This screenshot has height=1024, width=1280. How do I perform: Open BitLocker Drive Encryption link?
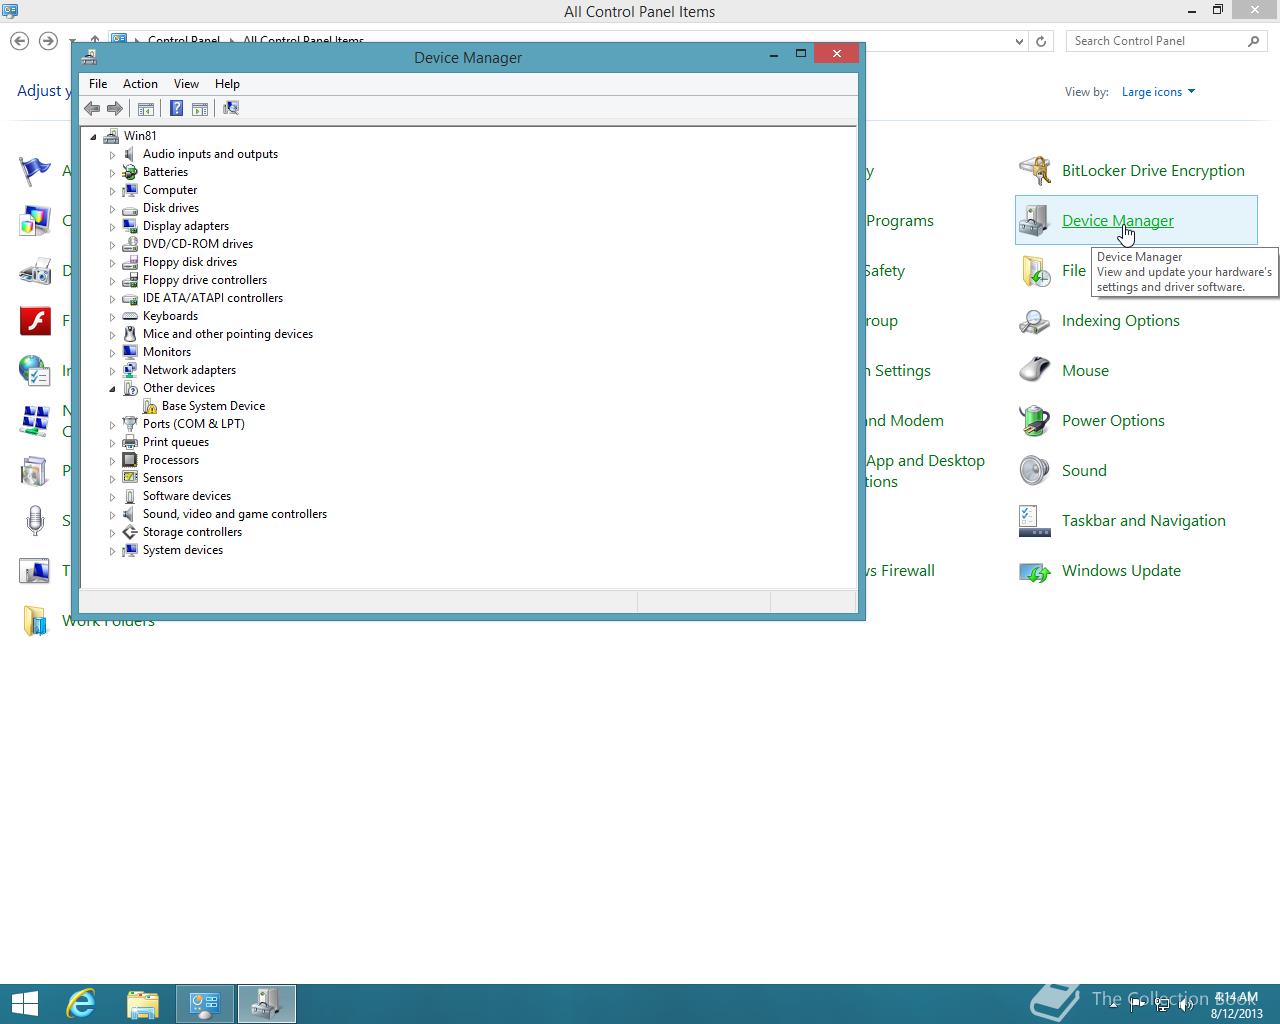1153,171
